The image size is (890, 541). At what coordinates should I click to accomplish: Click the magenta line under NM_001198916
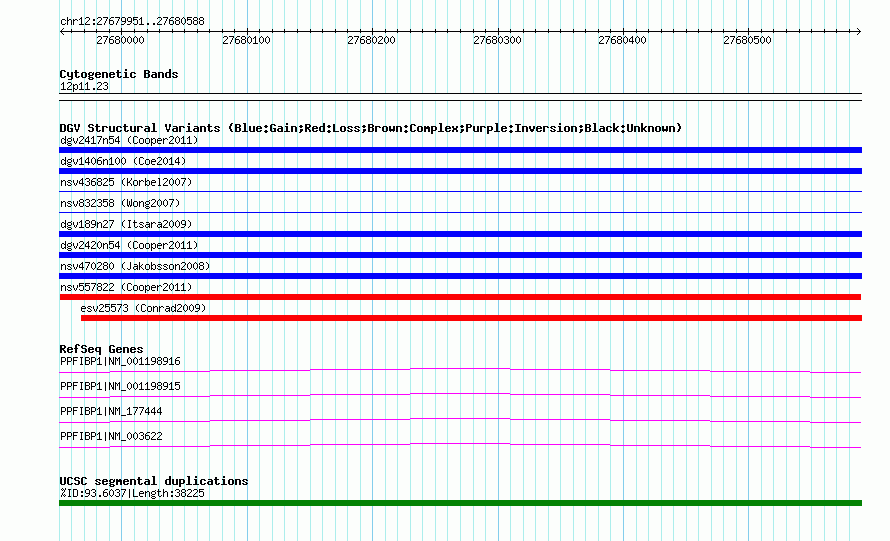pos(460,371)
